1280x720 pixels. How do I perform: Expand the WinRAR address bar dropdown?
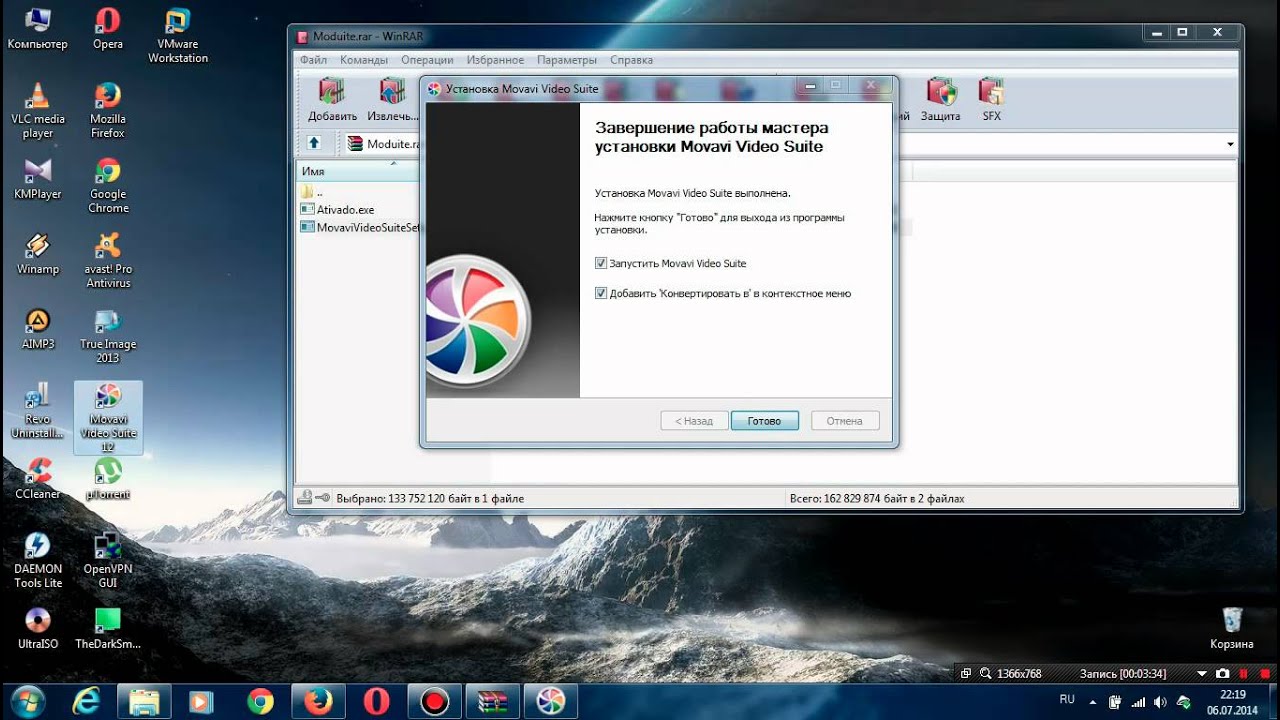[1230, 144]
